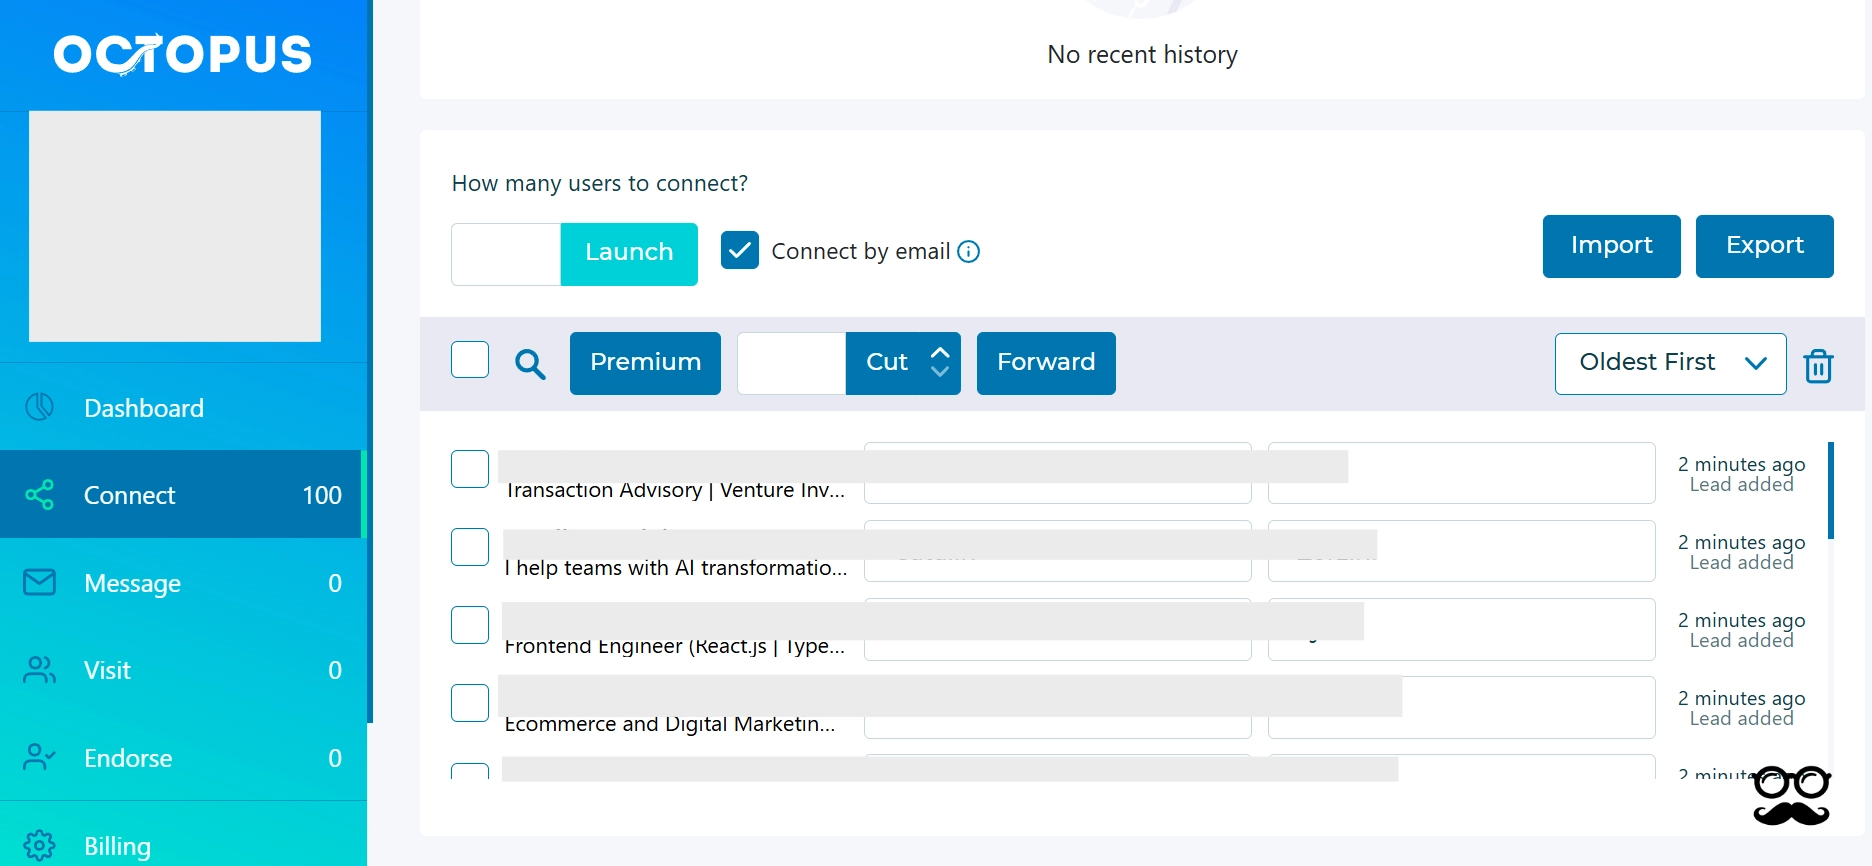This screenshot has height=866, width=1872.
Task: Click the Forward button
Action: [1046, 363]
